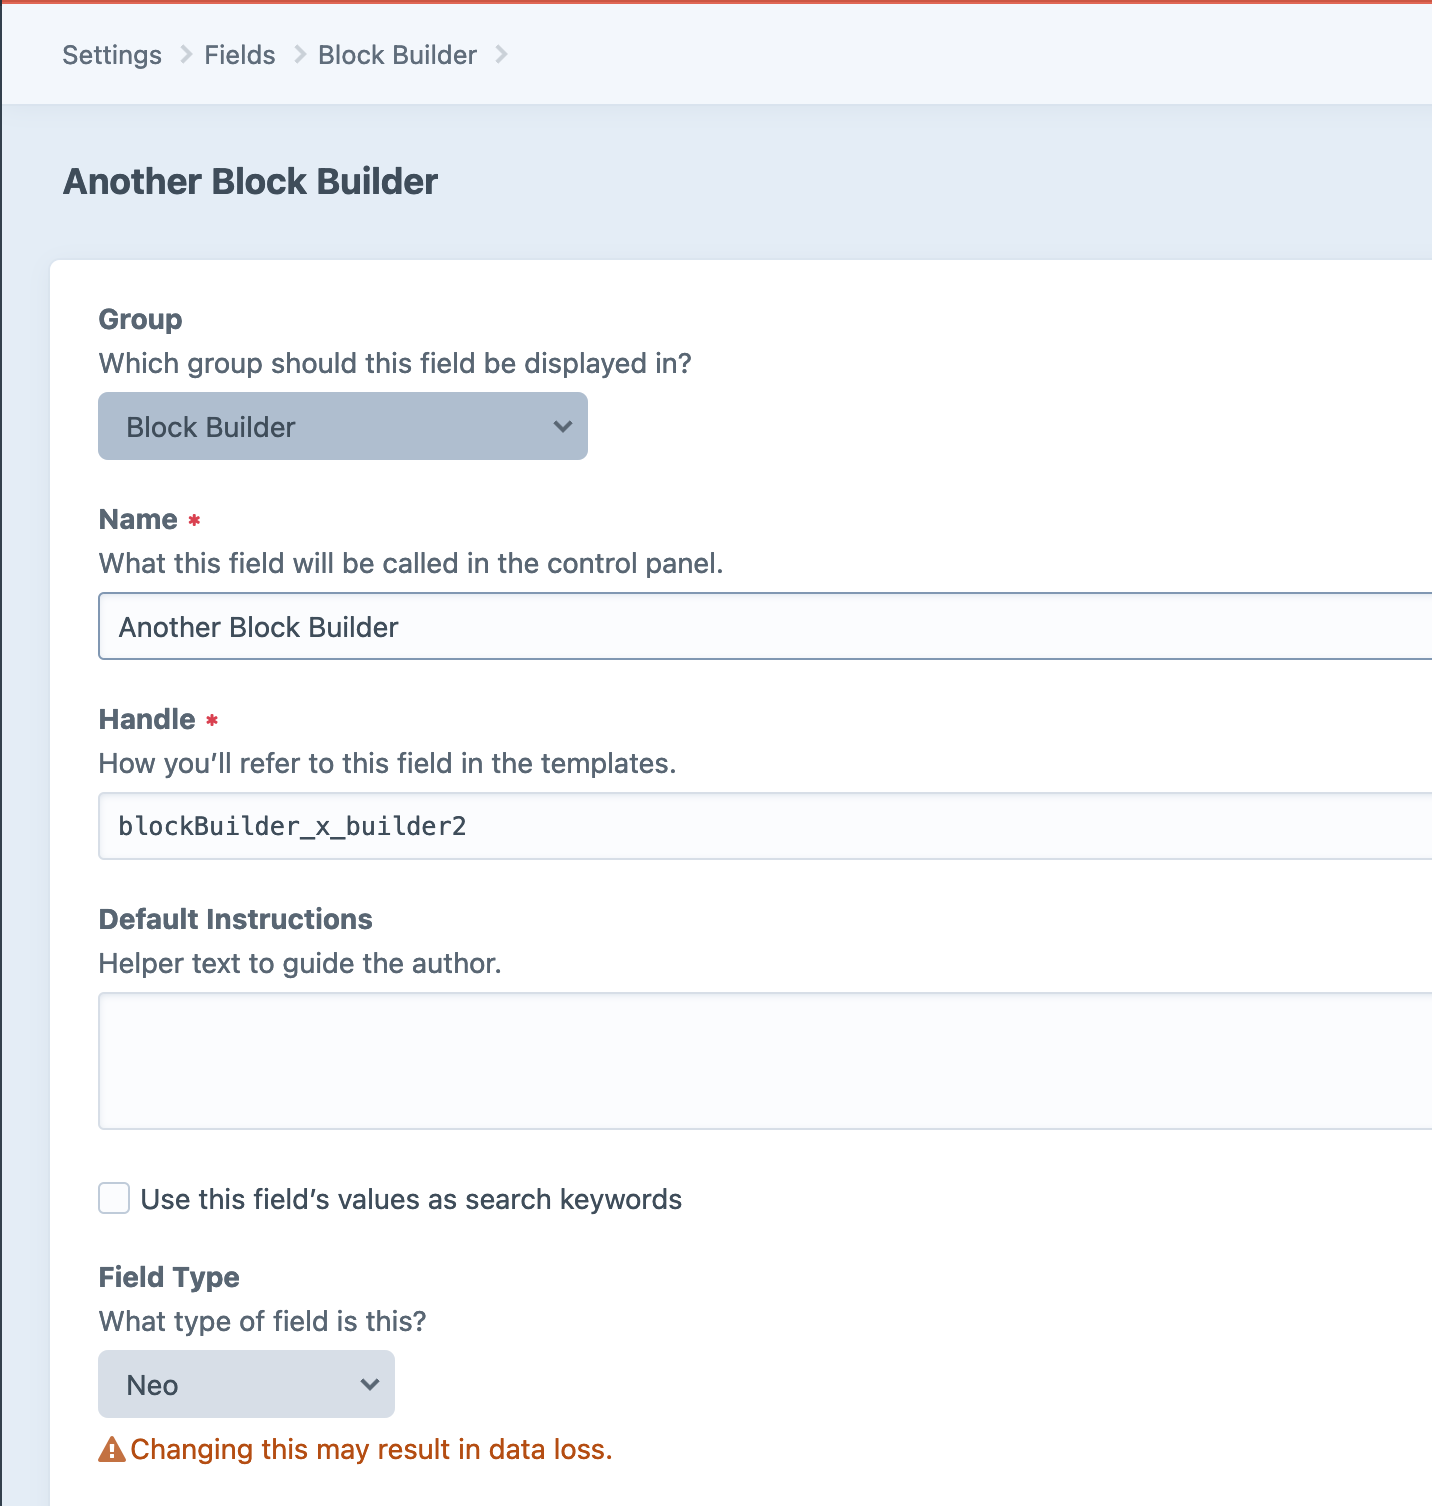Viewport: 1432px width, 1506px height.
Task: Click the Field Type label
Action: (169, 1277)
